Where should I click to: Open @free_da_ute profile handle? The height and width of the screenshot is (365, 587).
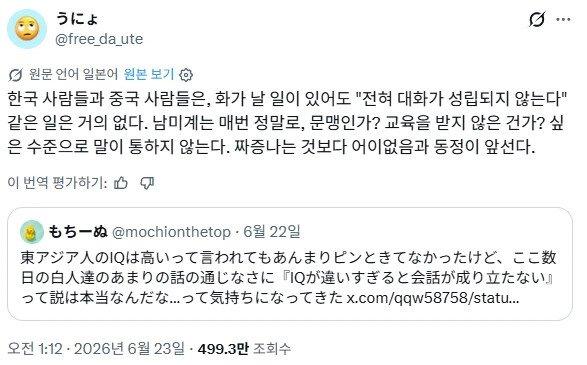pos(99,39)
